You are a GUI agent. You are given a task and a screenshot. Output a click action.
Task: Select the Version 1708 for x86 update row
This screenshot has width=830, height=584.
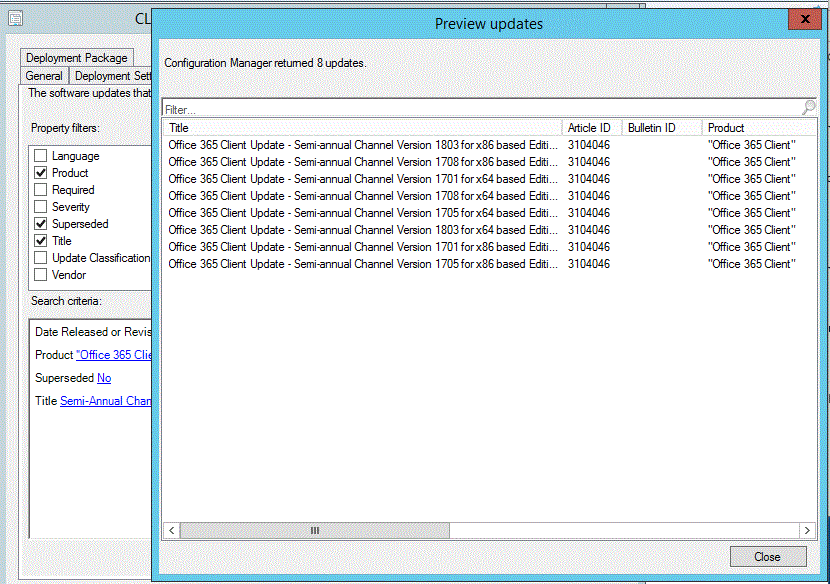pyautogui.click(x=490, y=161)
